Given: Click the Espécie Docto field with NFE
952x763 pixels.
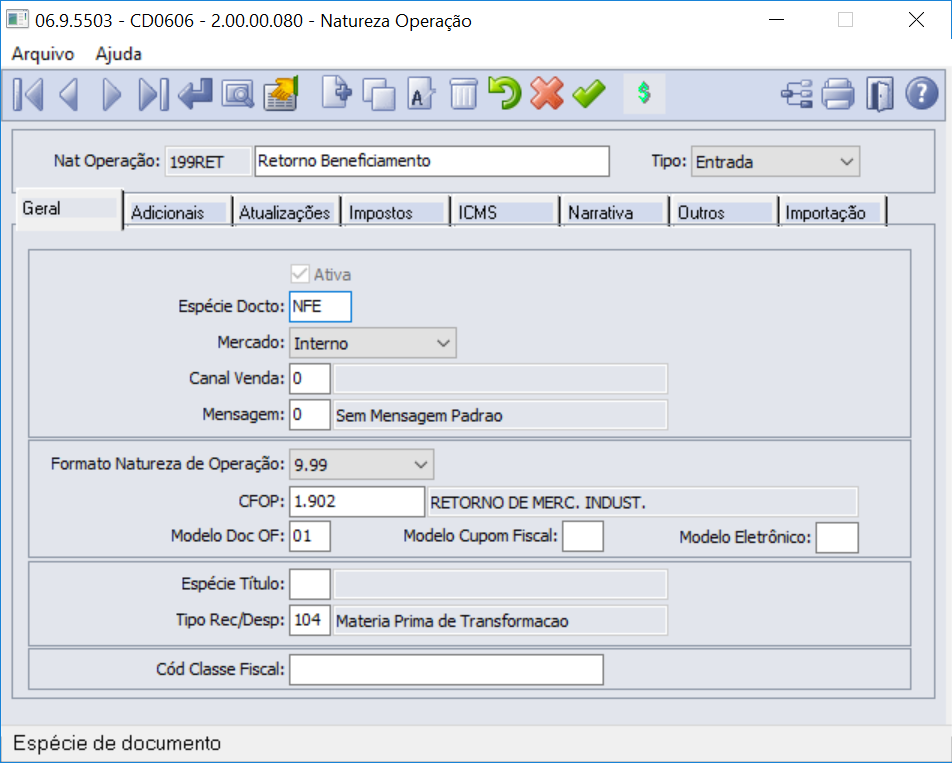Looking at the screenshot, I should [320, 307].
